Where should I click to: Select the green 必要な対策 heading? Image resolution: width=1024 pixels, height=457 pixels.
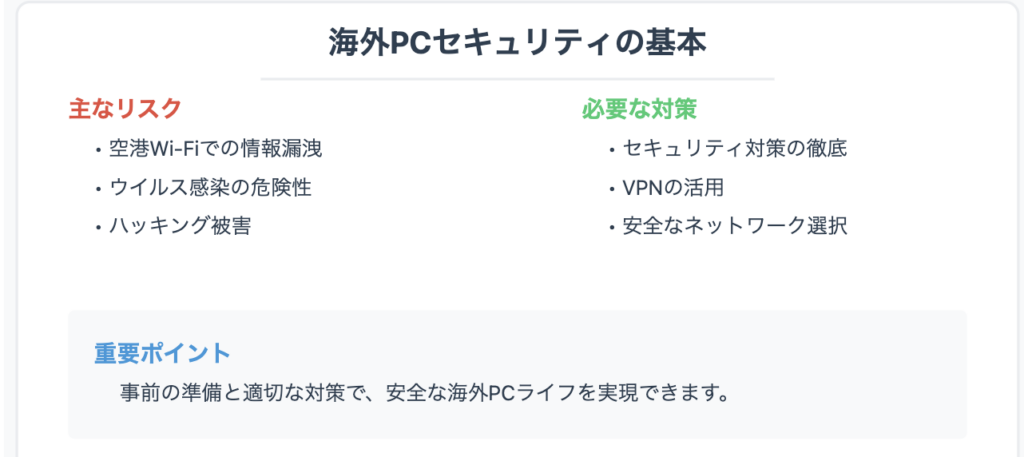(639, 109)
